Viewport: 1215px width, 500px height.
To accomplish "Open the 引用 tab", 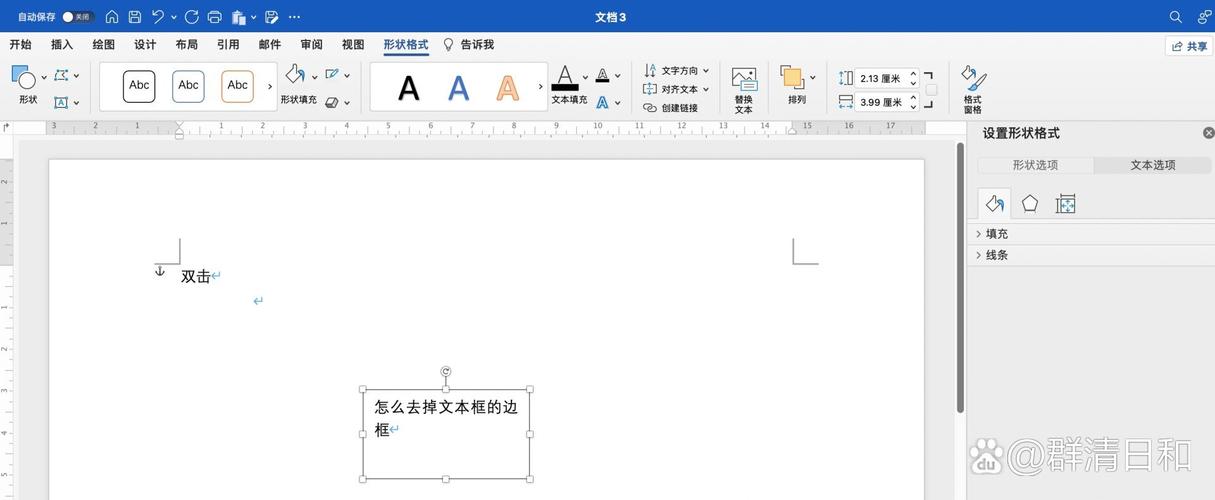I will tap(228, 45).
